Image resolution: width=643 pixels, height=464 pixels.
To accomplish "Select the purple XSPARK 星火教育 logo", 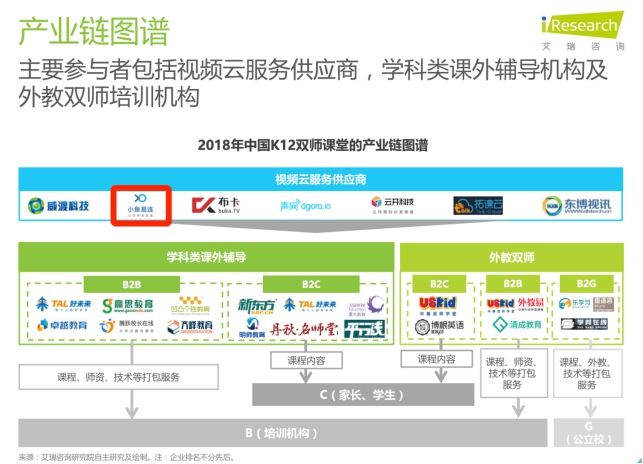I will 366,306.
